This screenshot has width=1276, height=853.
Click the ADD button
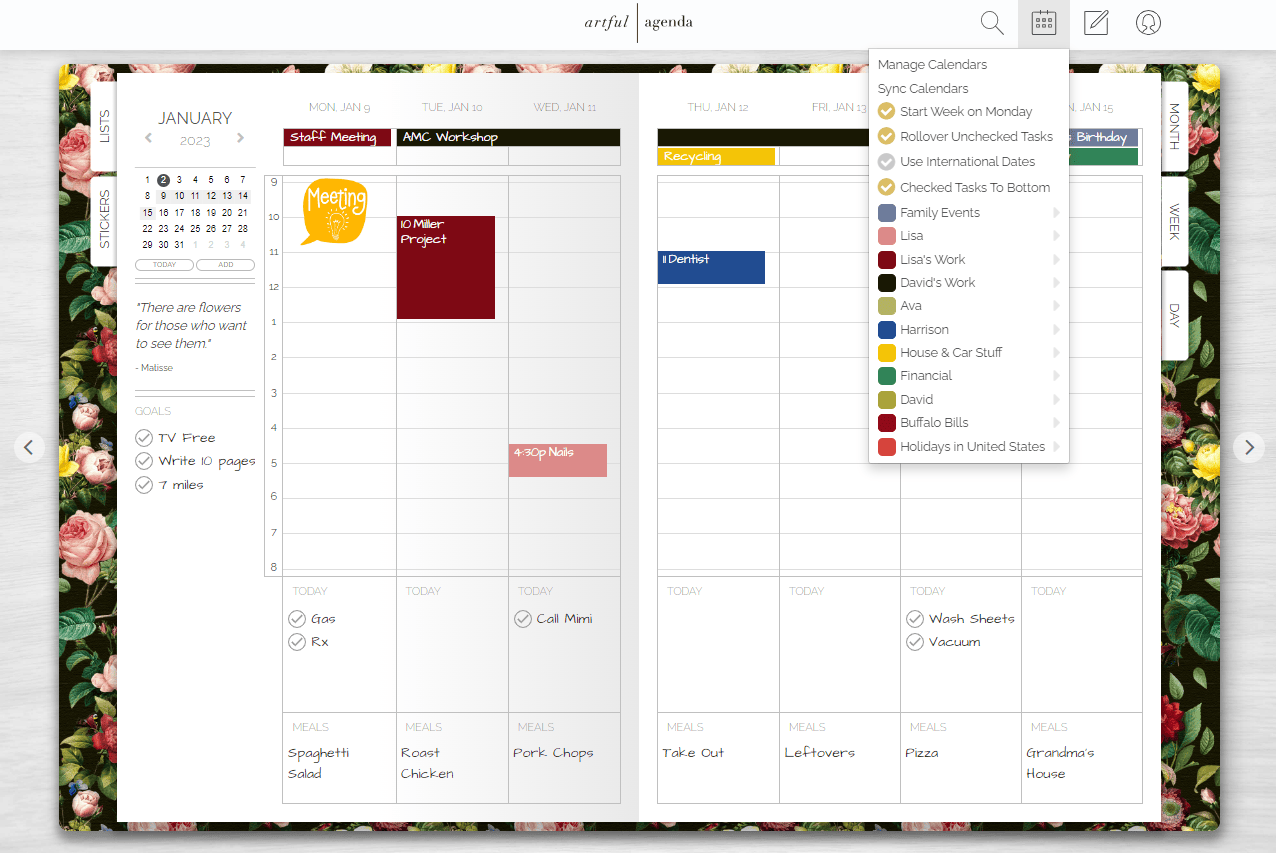pos(225,264)
